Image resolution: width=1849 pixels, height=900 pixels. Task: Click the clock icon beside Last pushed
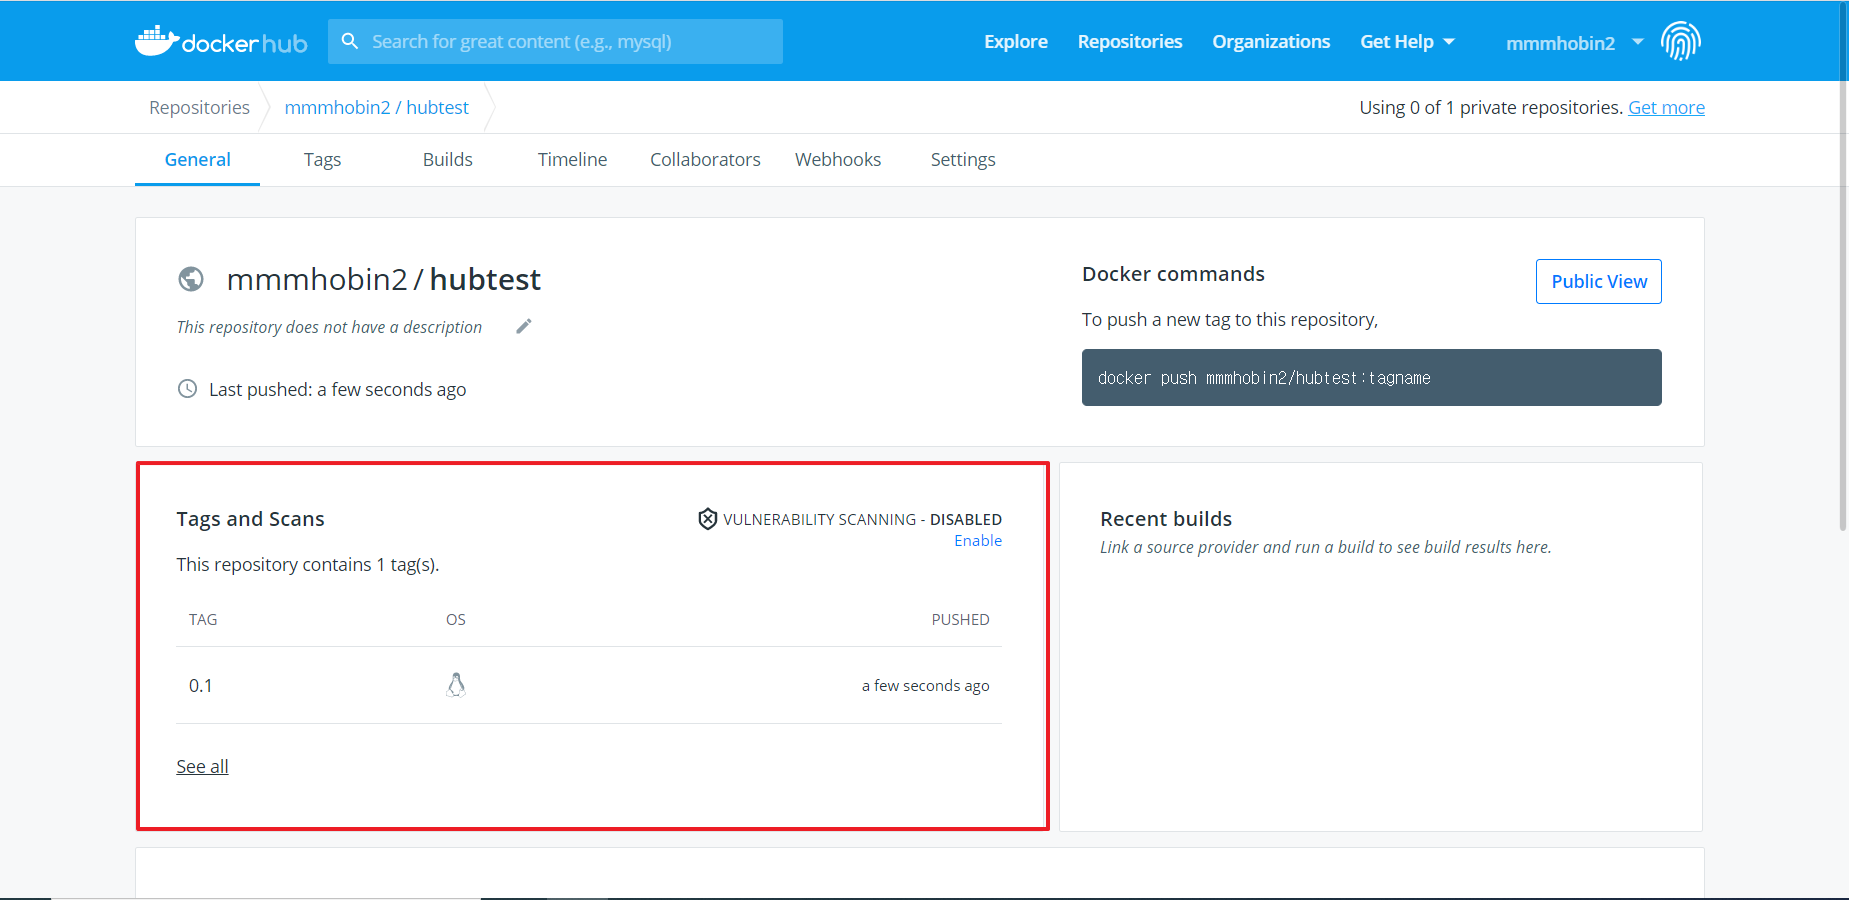pyautogui.click(x=187, y=388)
